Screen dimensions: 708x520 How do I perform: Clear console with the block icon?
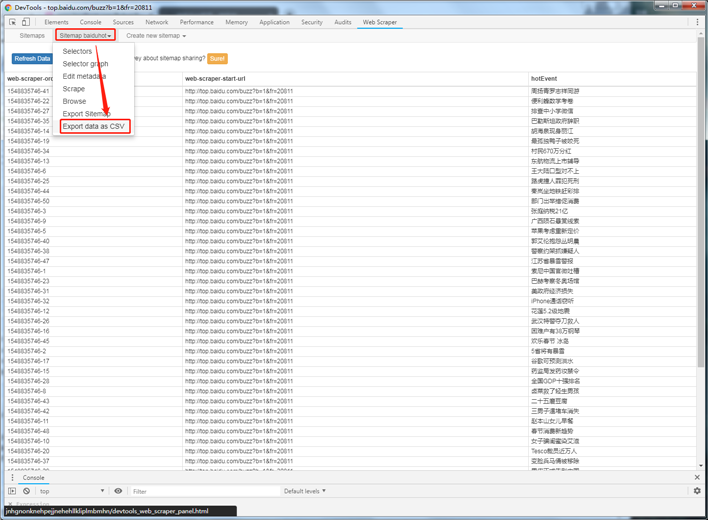(27, 491)
